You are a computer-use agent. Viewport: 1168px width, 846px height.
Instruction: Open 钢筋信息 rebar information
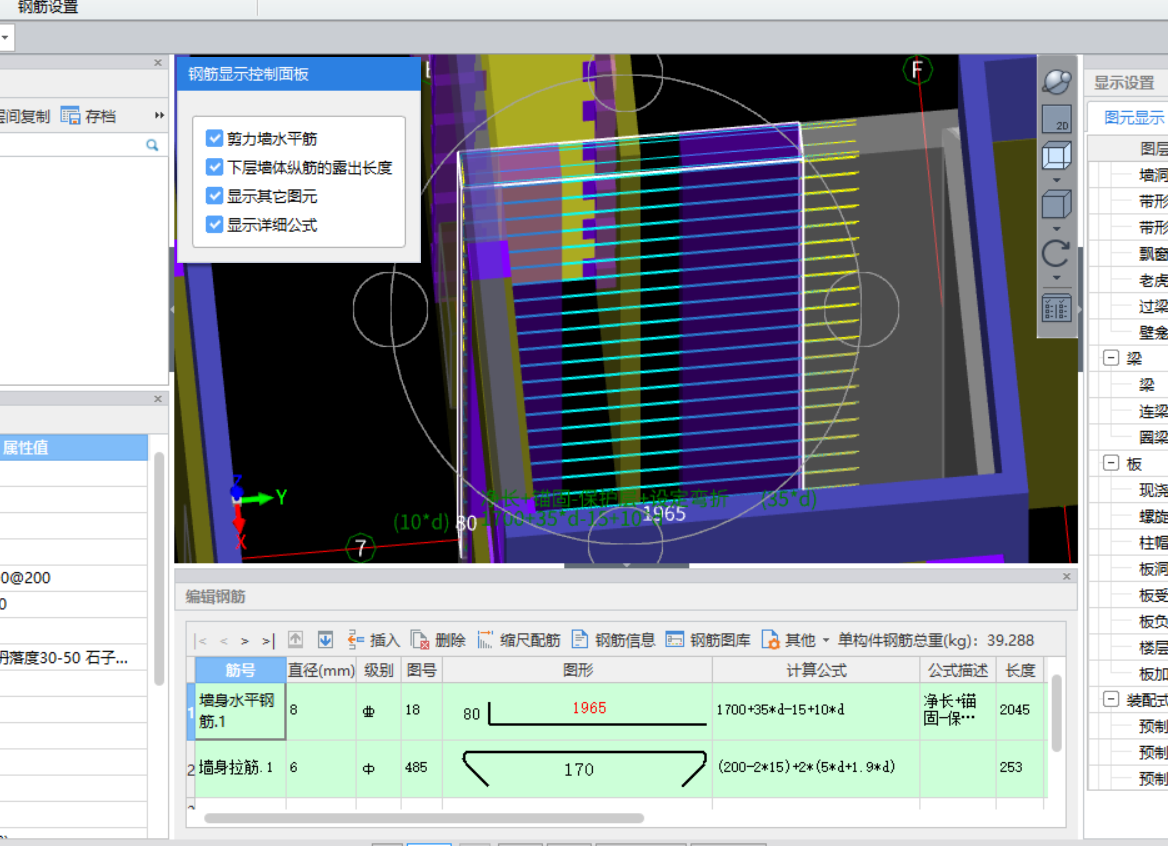(x=614, y=640)
